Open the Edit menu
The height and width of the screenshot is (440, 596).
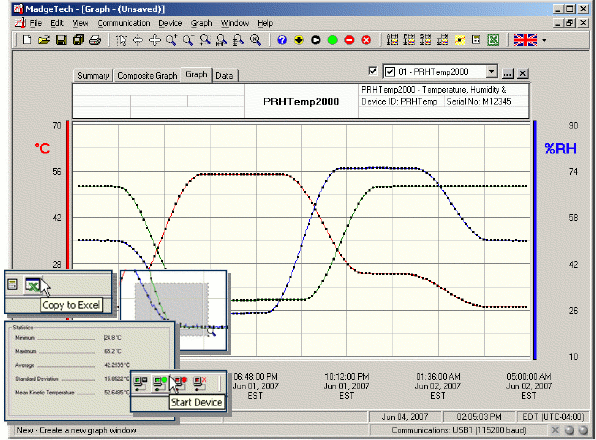click(57, 23)
